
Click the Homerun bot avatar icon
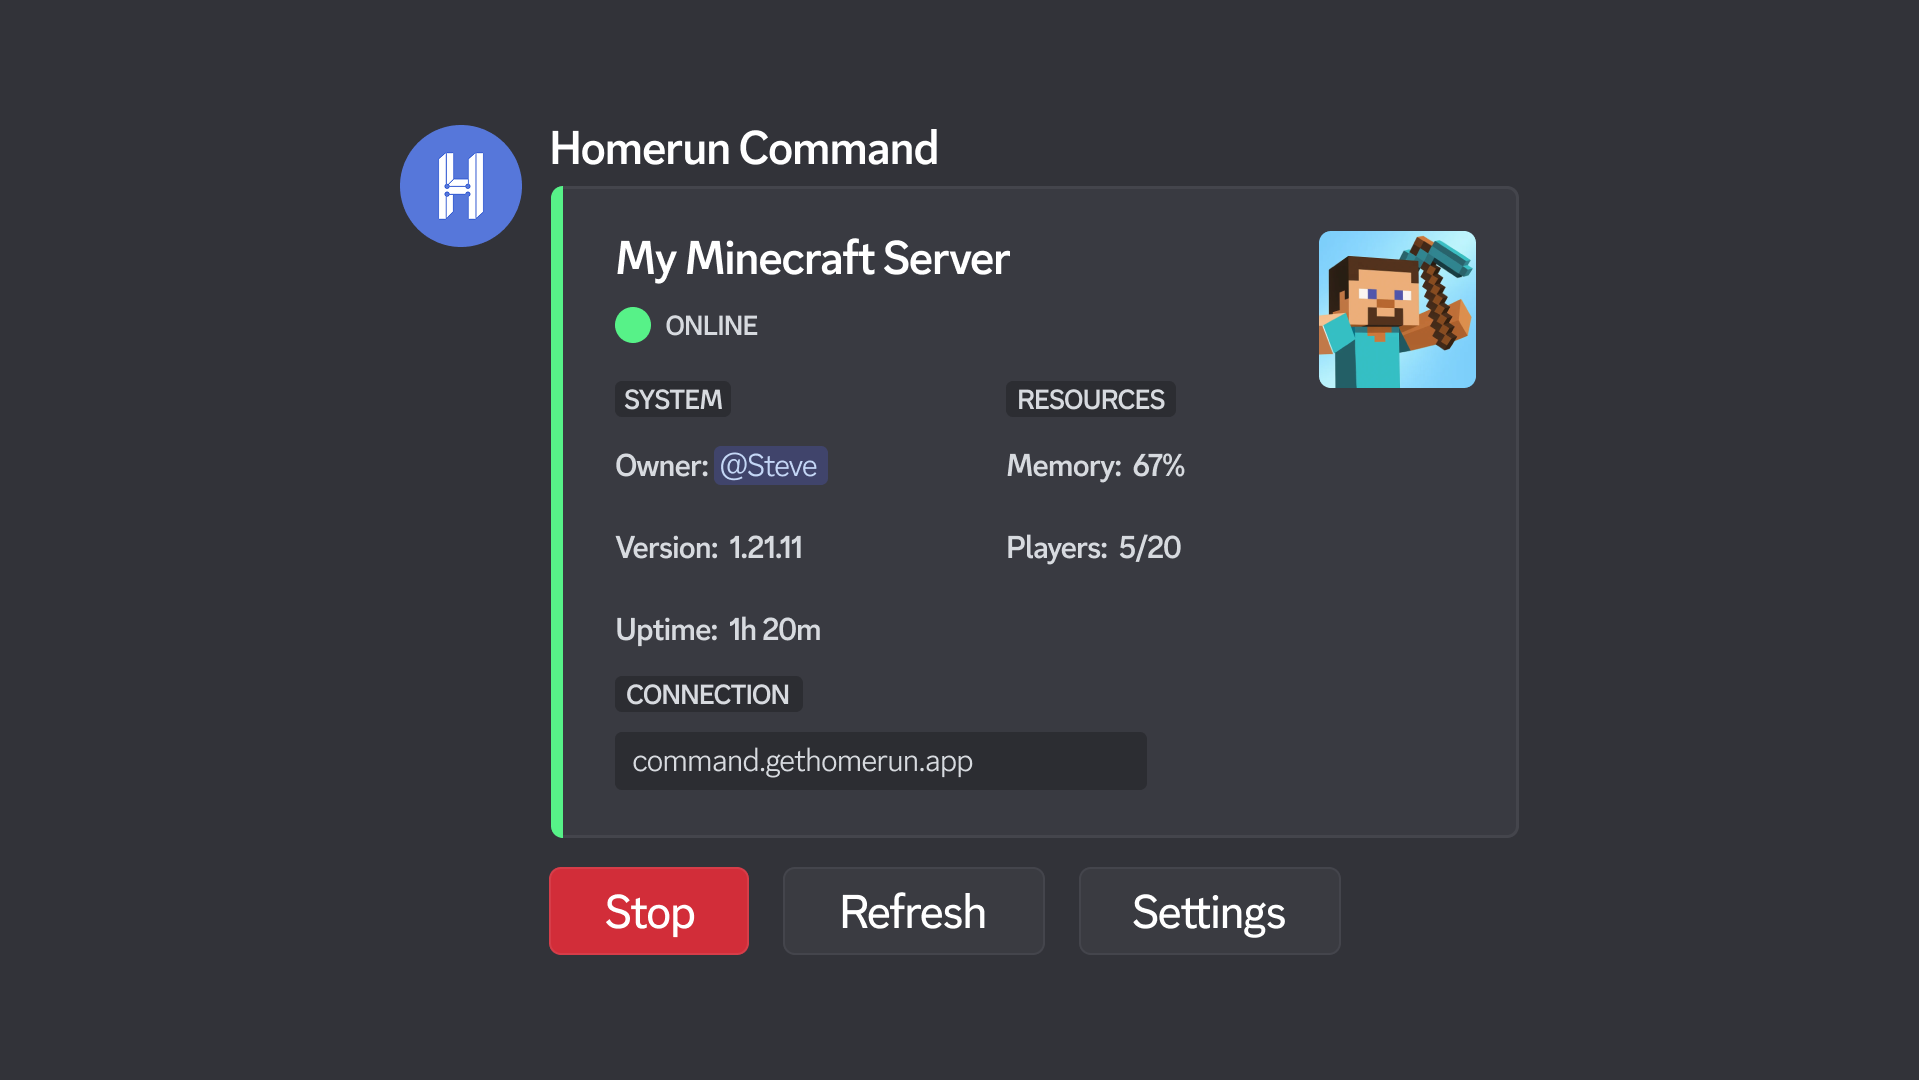click(460, 185)
